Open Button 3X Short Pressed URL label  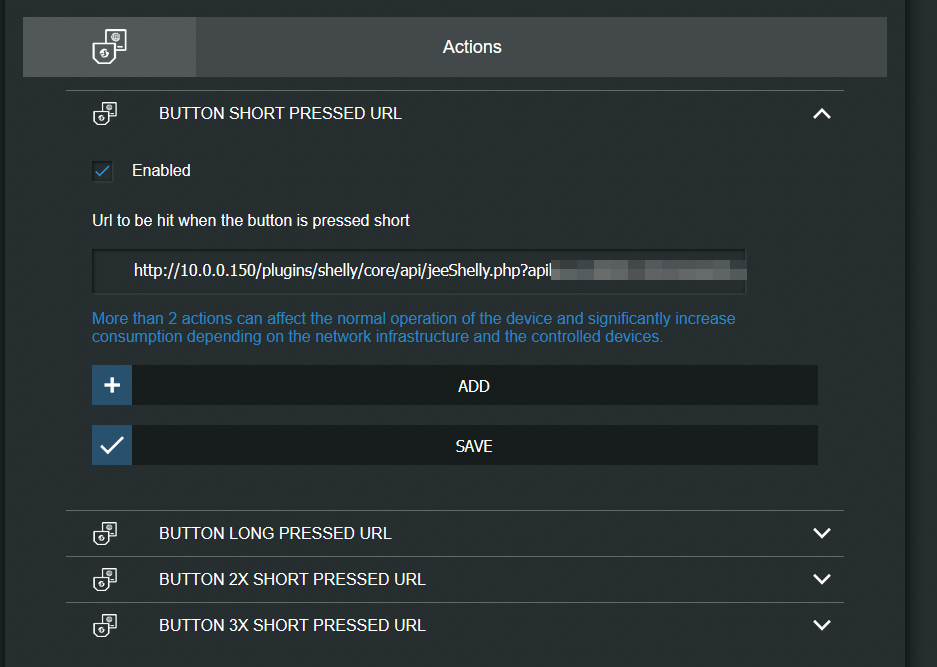point(292,625)
